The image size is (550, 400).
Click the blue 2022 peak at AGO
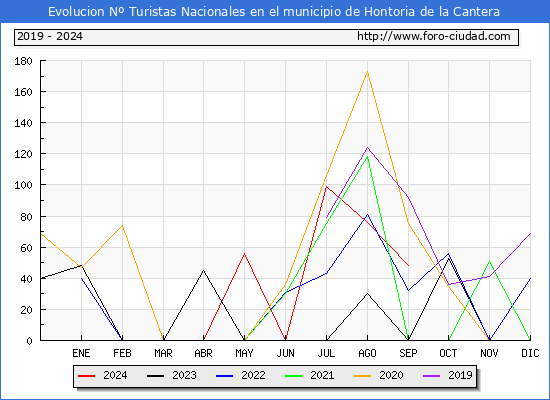pyautogui.click(x=367, y=214)
